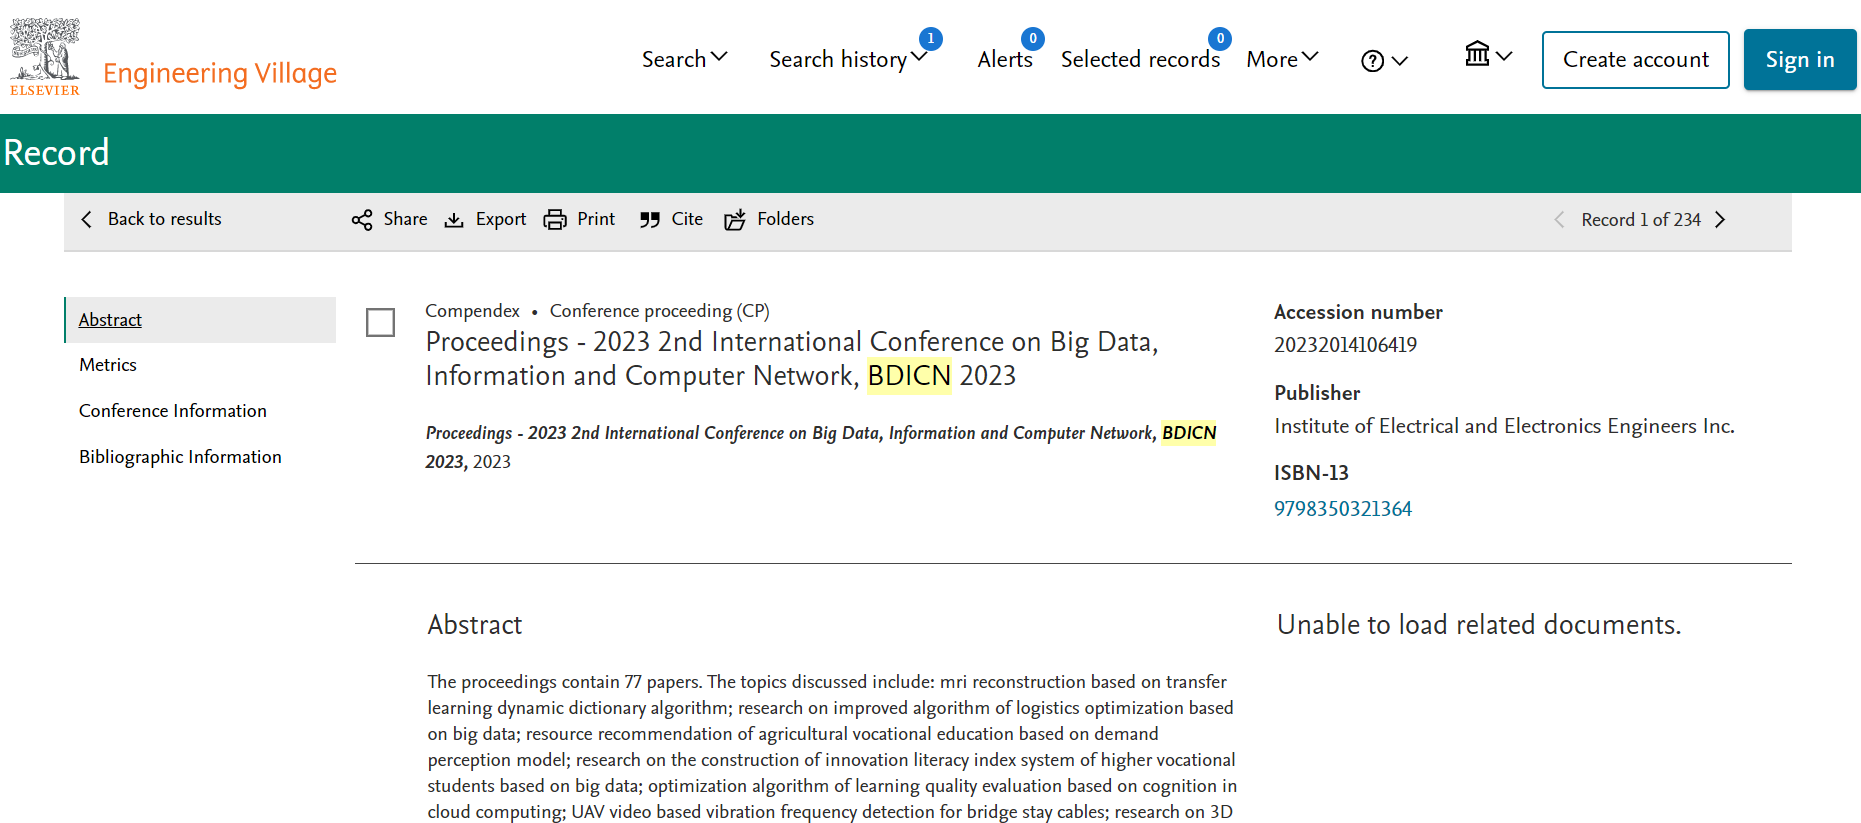Click the Abstract heading

coord(475,625)
